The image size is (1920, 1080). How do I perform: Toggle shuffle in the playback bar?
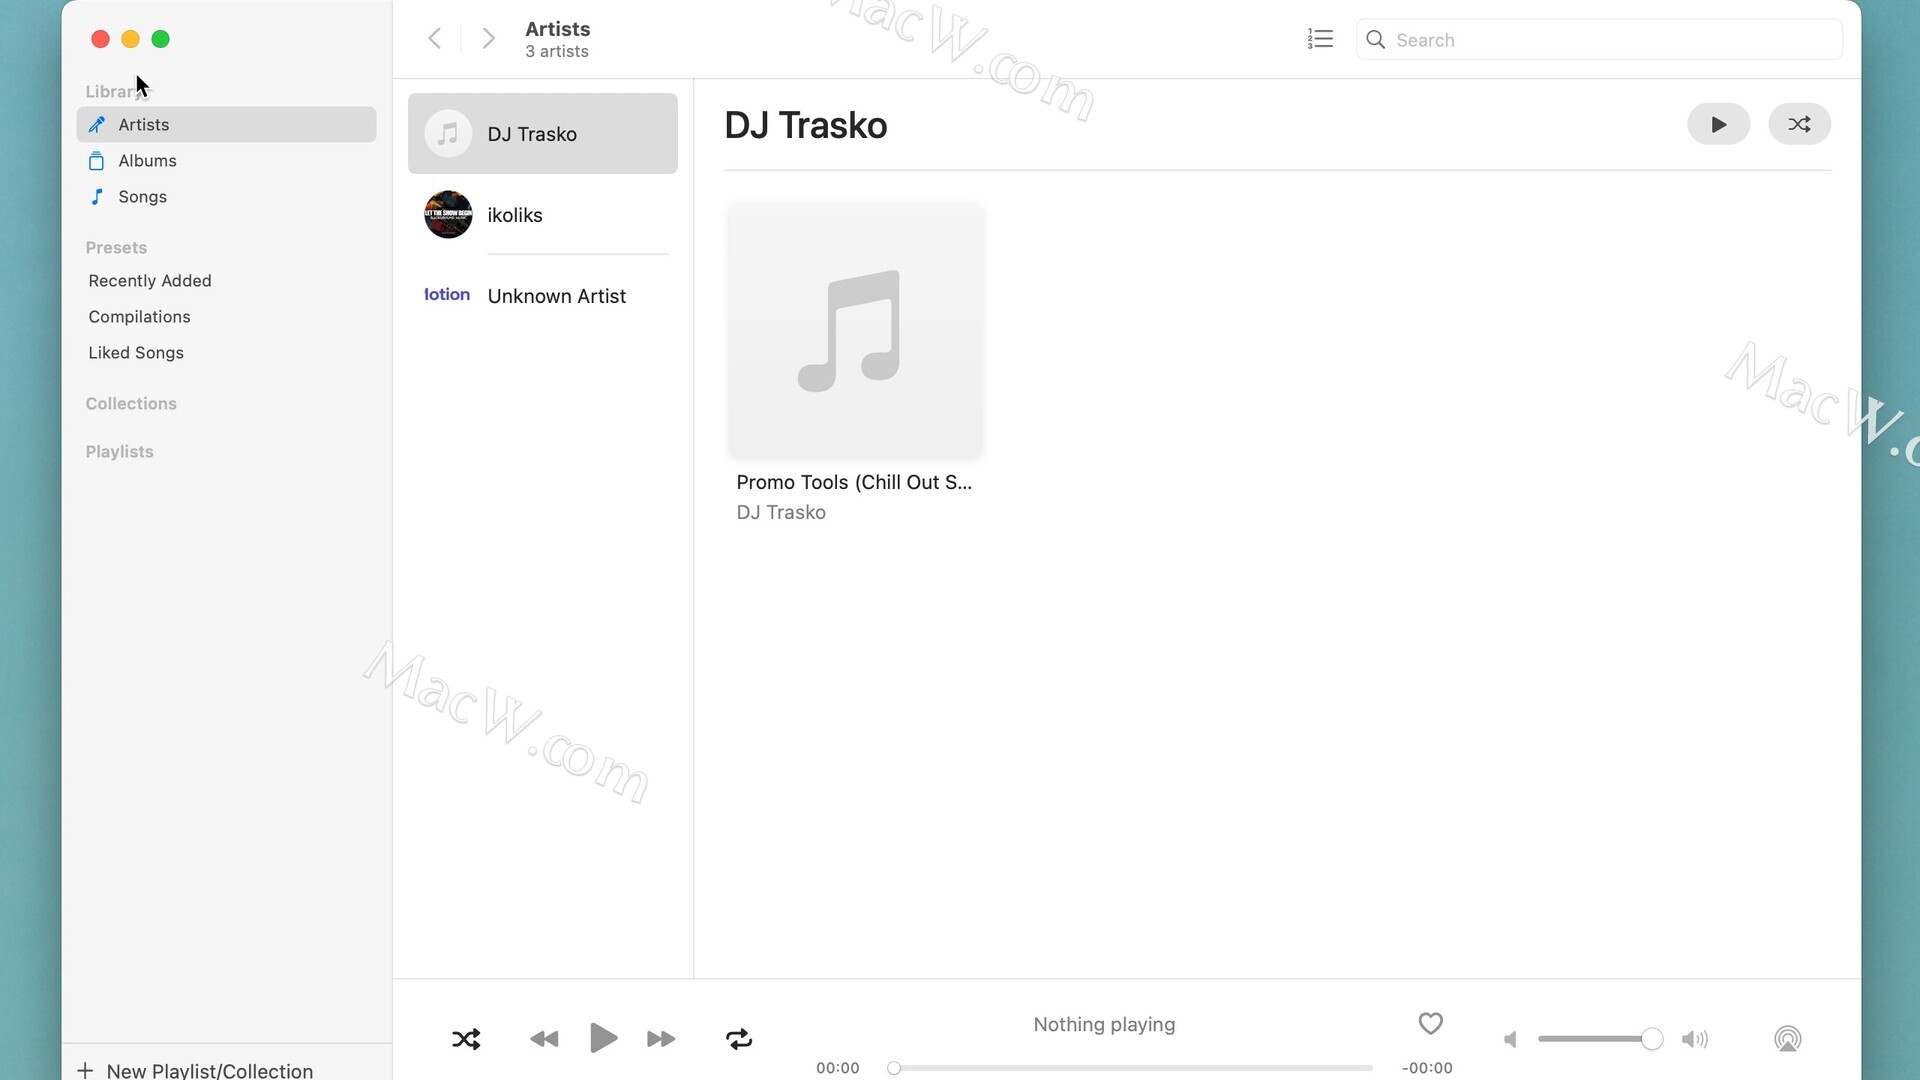coord(466,1039)
